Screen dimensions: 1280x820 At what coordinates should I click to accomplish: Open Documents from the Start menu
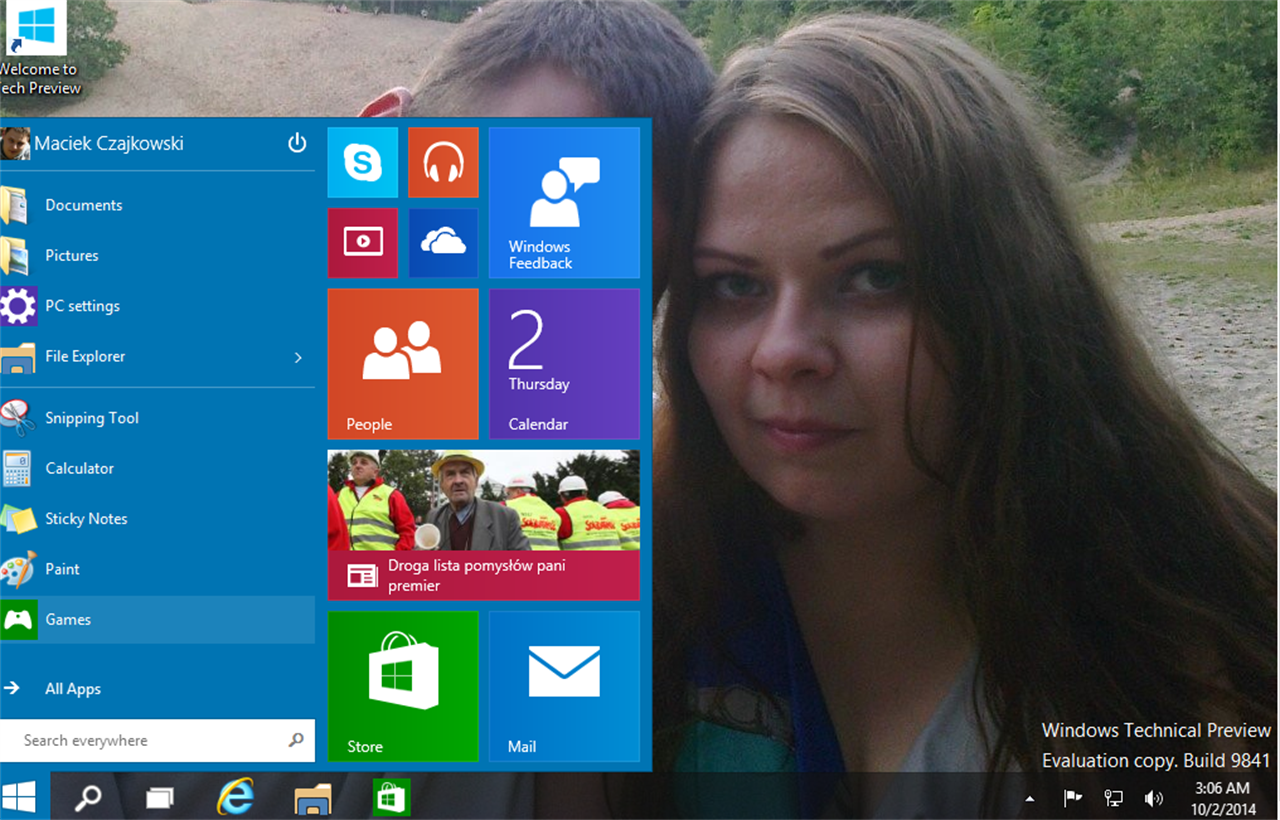click(x=83, y=204)
